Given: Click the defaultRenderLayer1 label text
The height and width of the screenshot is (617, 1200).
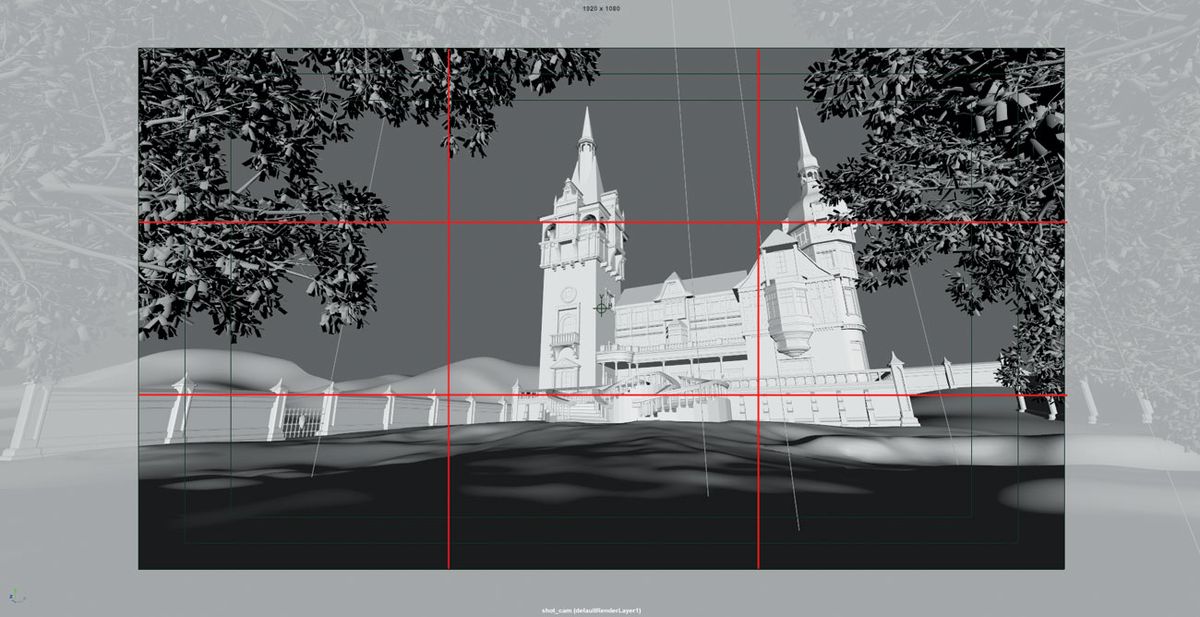Looking at the screenshot, I should 610,608.
